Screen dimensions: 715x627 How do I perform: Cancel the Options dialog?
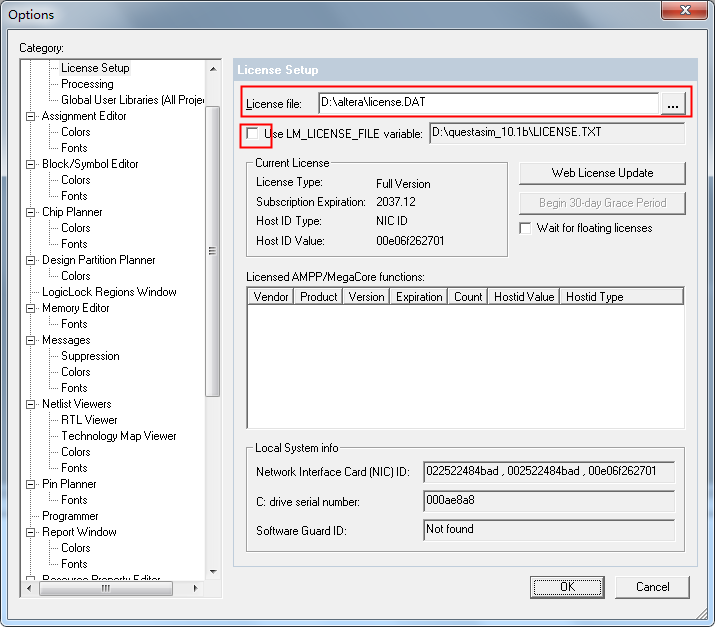pyautogui.click(x=652, y=587)
